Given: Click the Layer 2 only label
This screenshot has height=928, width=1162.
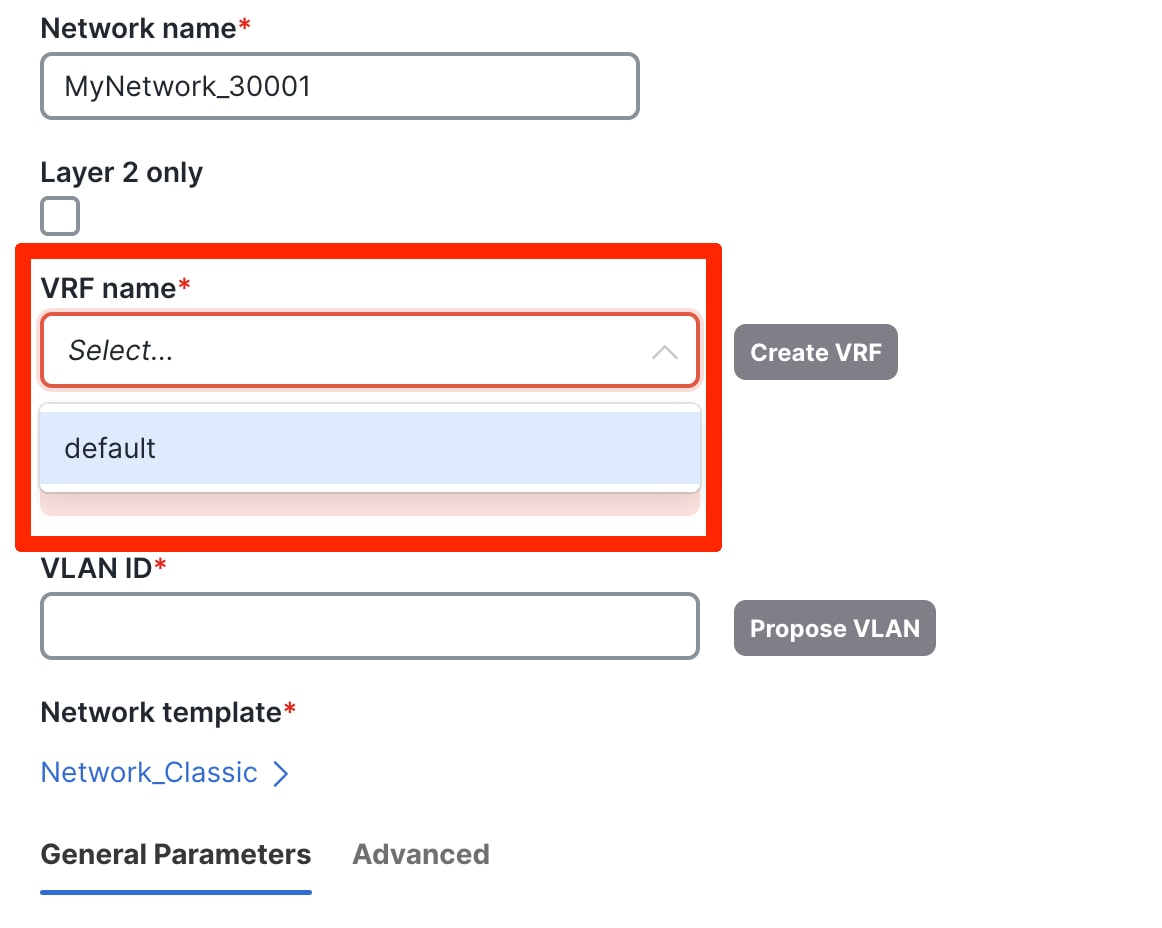Looking at the screenshot, I should click(121, 172).
